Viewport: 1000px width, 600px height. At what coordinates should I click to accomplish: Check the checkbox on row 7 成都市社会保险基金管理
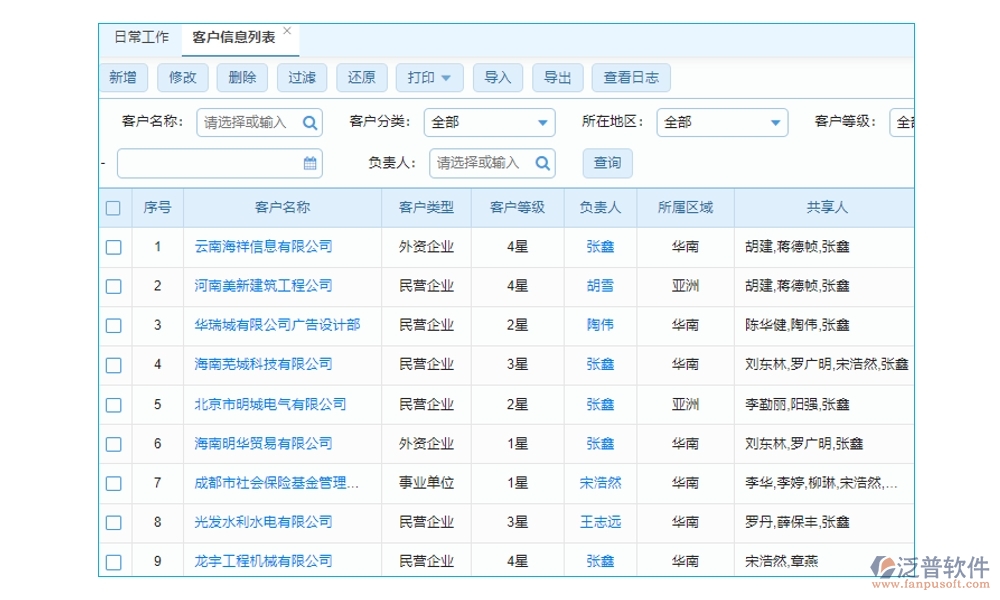[x=113, y=483]
